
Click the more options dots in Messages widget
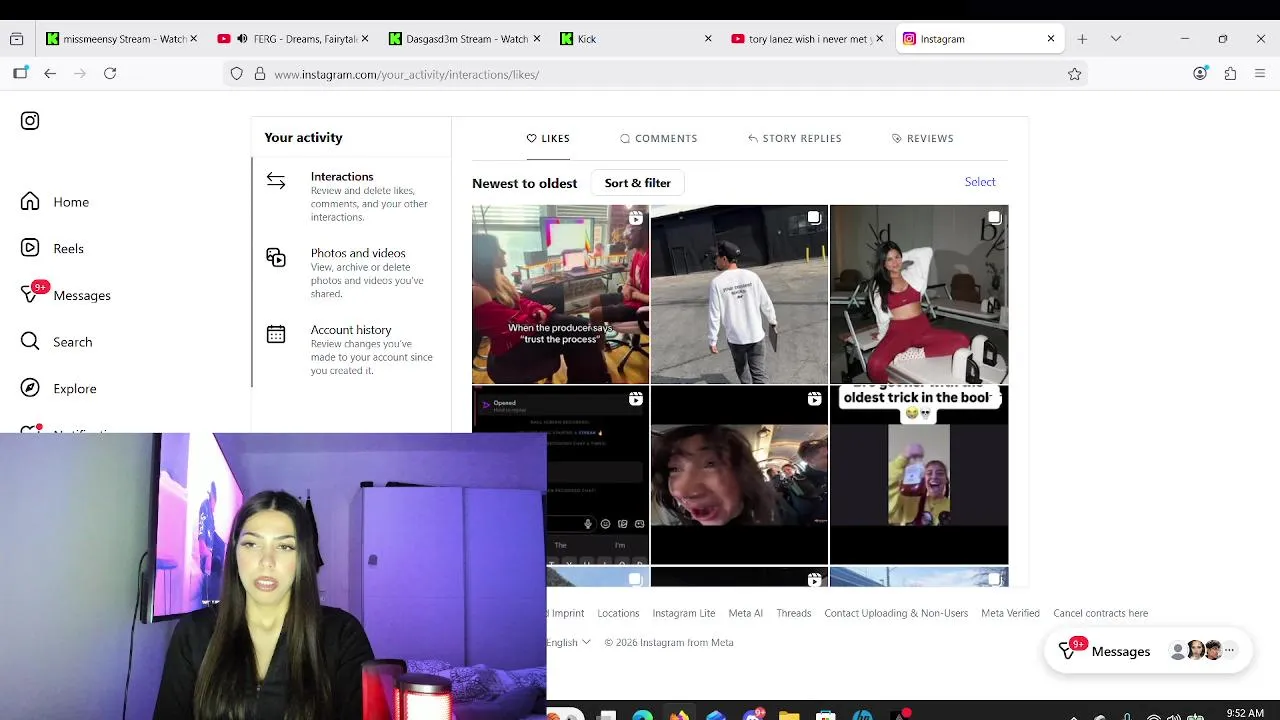point(1230,651)
